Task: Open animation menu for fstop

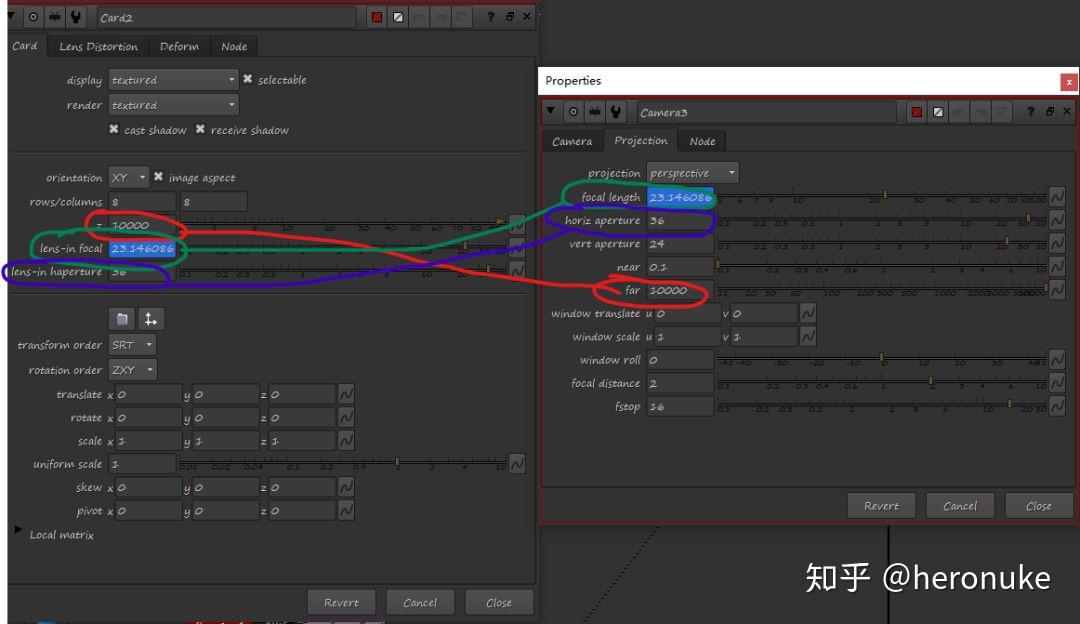Action: (1057, 406)
